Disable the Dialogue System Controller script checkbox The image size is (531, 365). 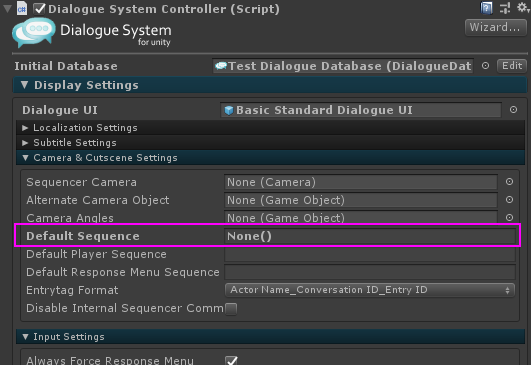tap(39, 9)
